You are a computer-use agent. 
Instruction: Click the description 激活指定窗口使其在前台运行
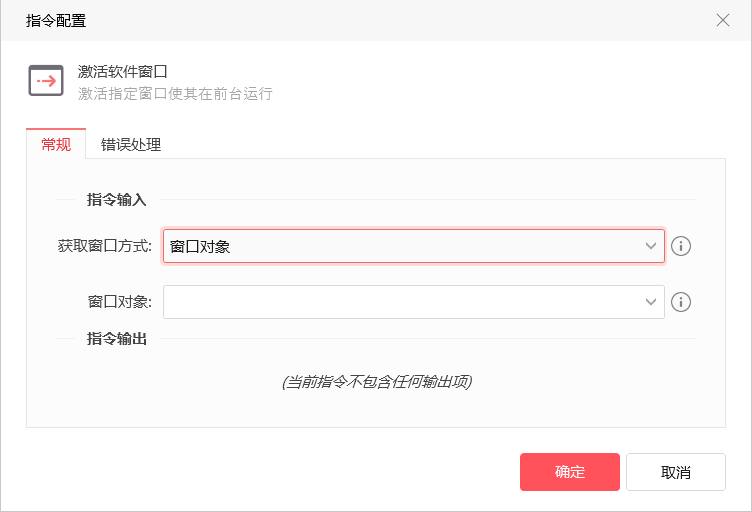[x=175, y=94]
